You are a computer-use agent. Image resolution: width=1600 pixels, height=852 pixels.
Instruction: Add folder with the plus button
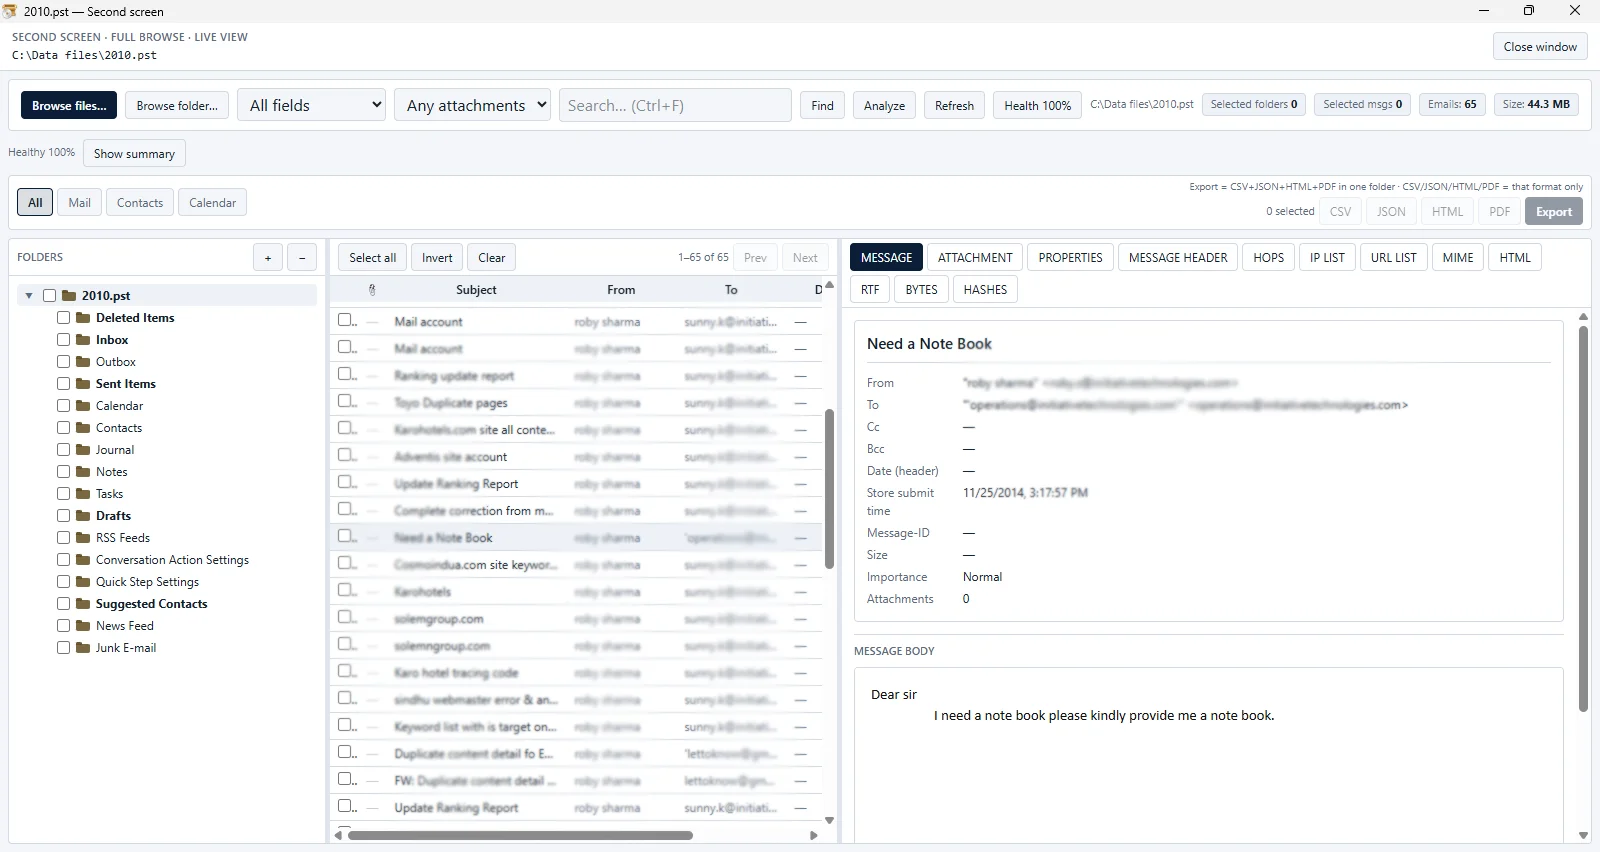click(268, 258)
